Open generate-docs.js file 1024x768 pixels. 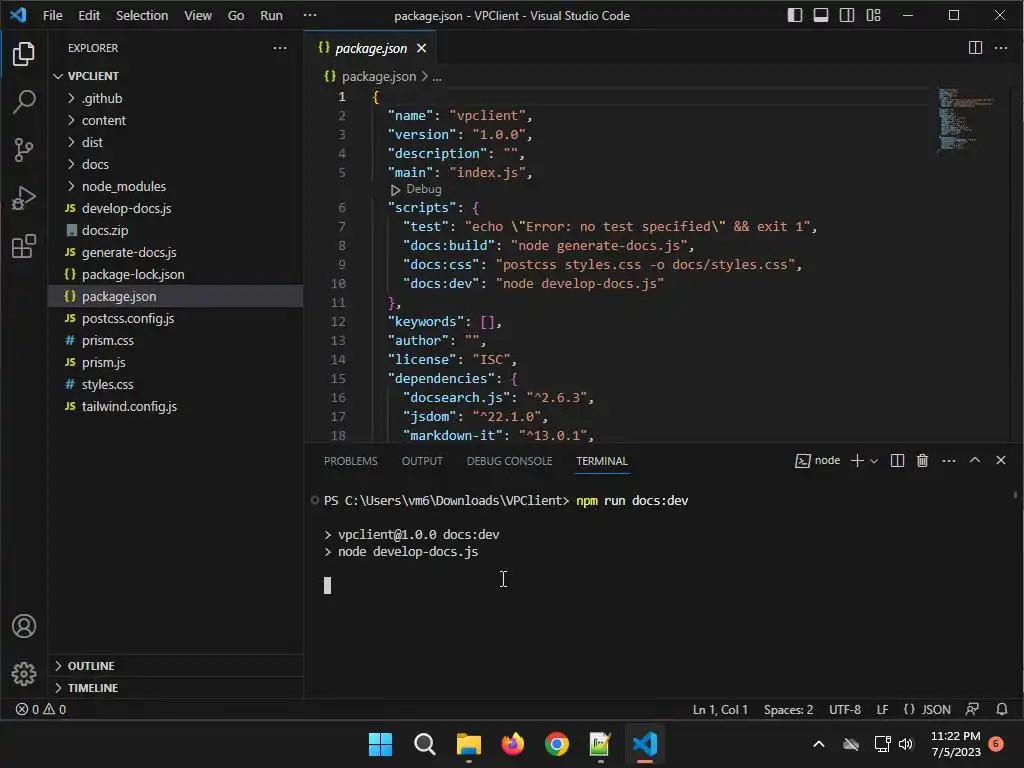coord(176,252)
